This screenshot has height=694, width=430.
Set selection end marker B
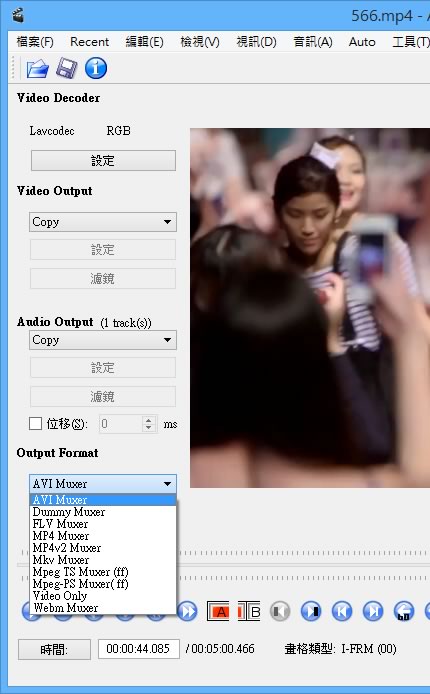[x=249, y=611]
